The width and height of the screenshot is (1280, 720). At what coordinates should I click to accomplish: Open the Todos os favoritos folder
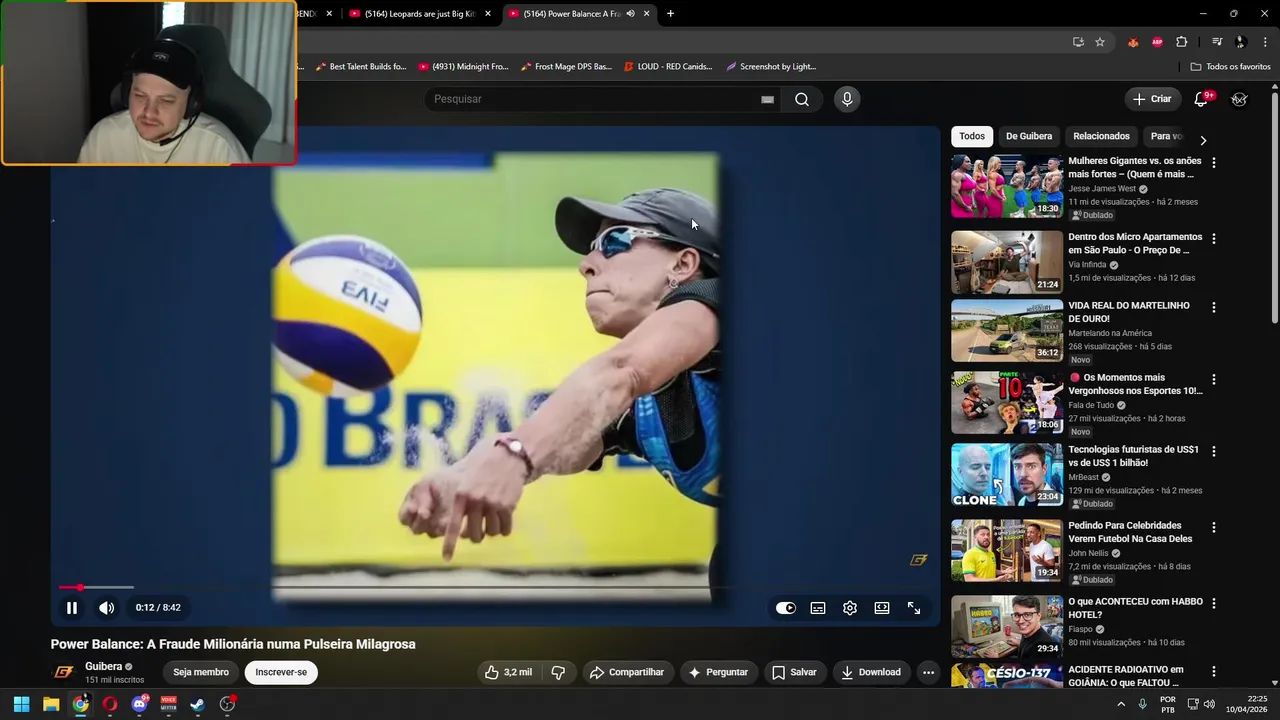pos(1230,67)
